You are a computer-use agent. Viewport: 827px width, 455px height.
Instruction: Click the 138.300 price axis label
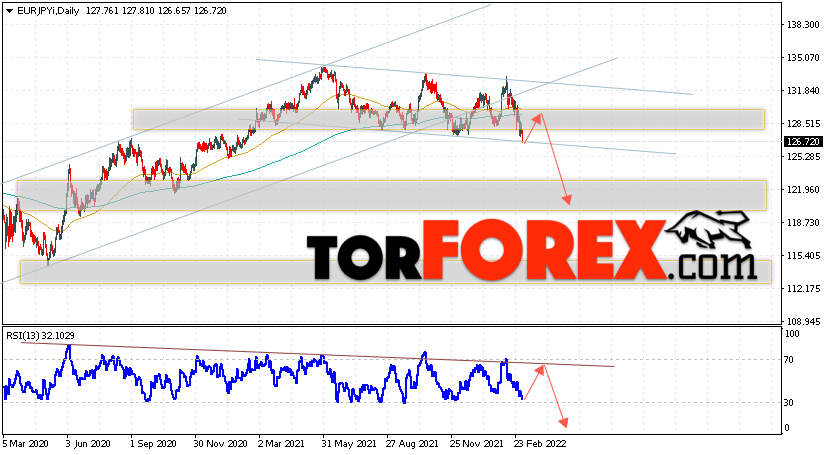(x=803, y=25)
